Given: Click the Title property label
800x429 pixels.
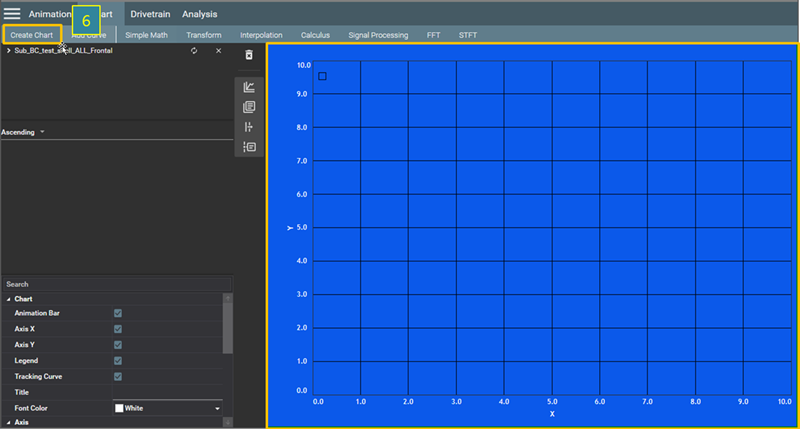Looking at the screenshot, I should click(21, 392).
